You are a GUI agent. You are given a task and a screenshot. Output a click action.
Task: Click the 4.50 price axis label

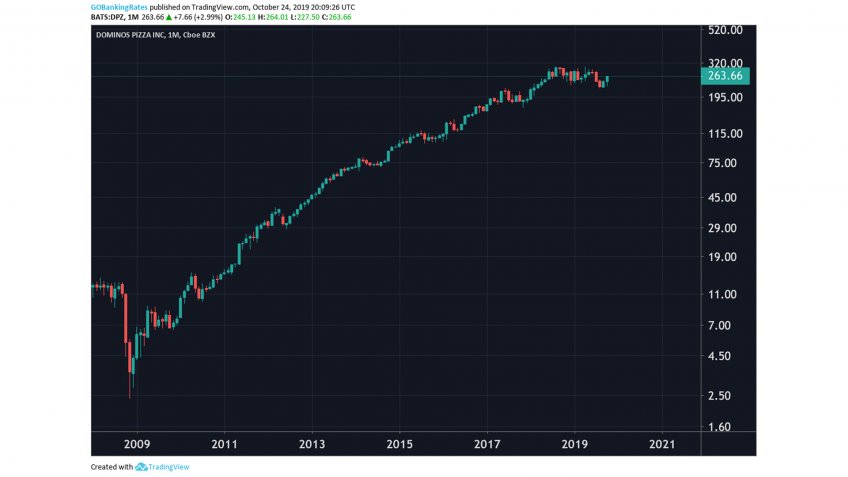(x=719, y=356)
